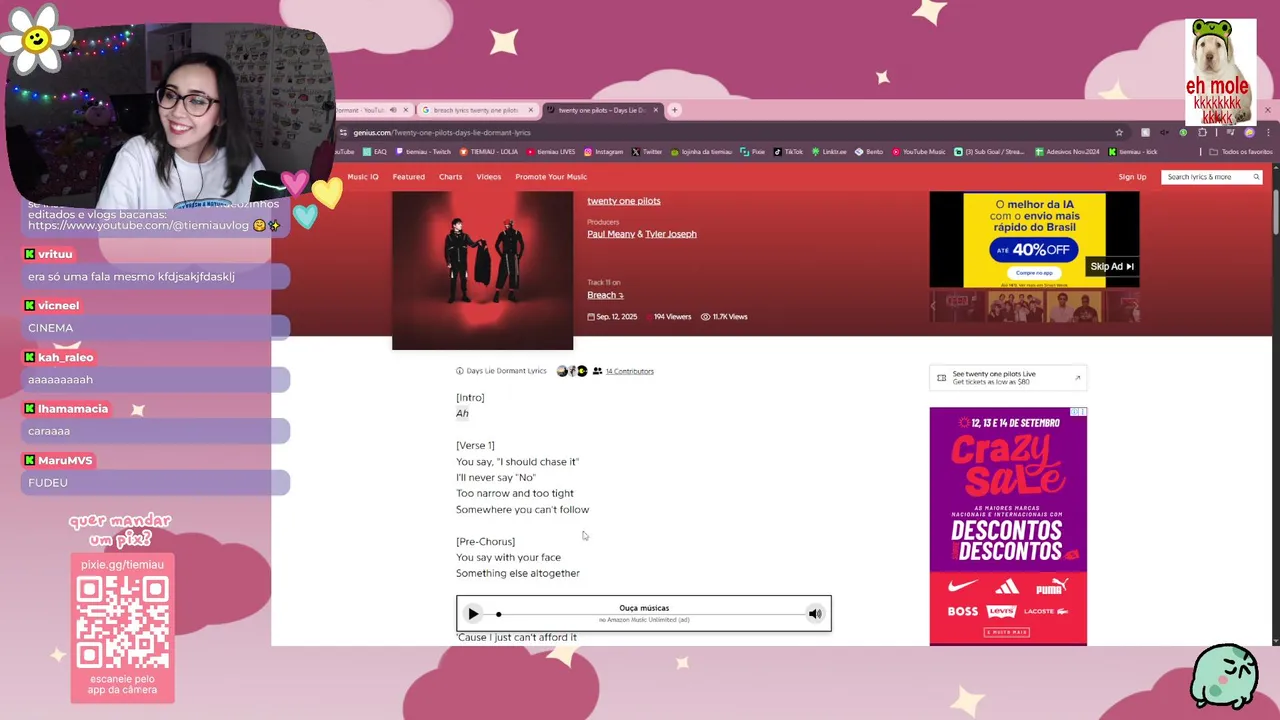
Task: Open the Pixie bookmark
Action: coord(753,152)
